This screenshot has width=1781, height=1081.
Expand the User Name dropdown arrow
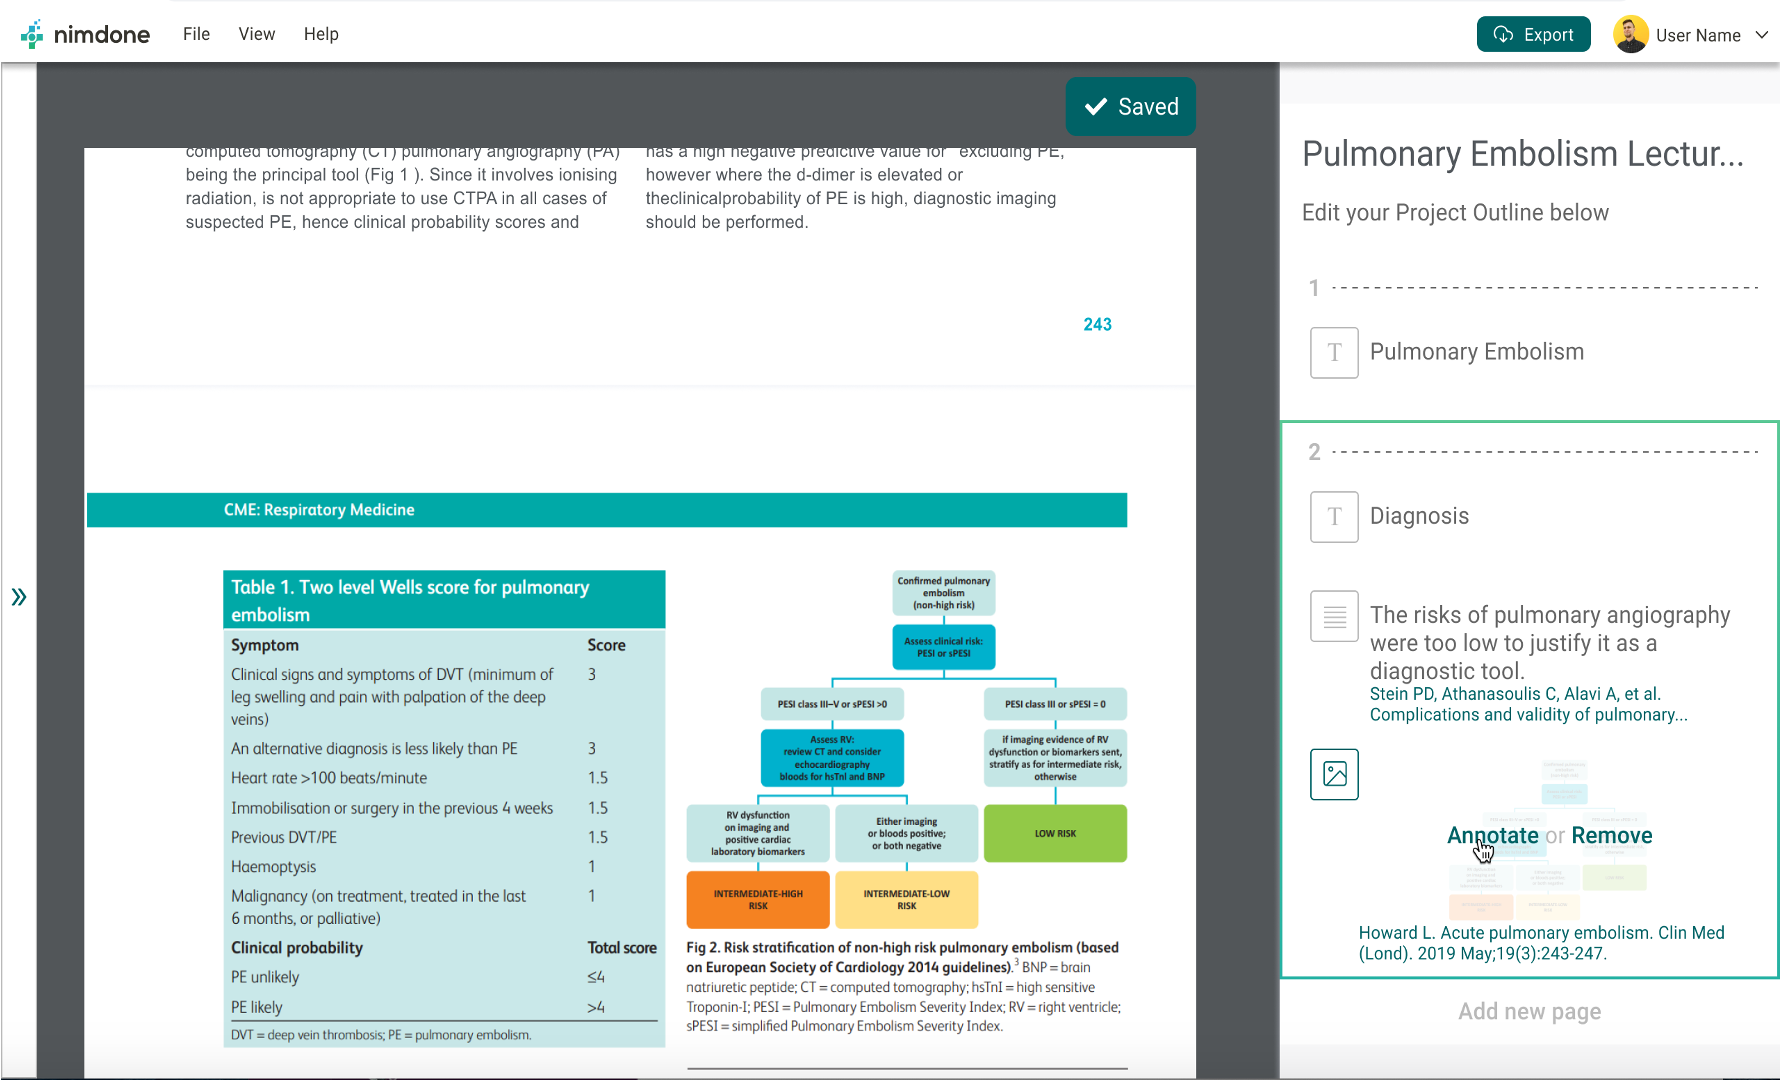pos(1762,35)
